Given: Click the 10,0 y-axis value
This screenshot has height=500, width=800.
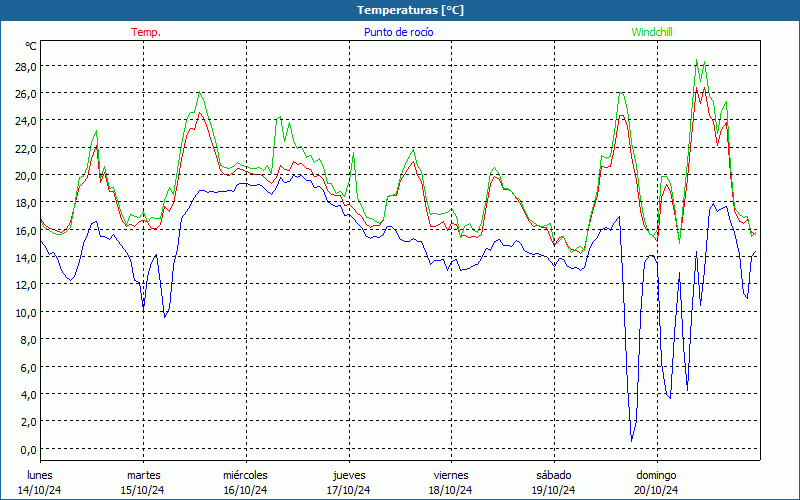Looking at the screenshot, I should pos(25,312).
